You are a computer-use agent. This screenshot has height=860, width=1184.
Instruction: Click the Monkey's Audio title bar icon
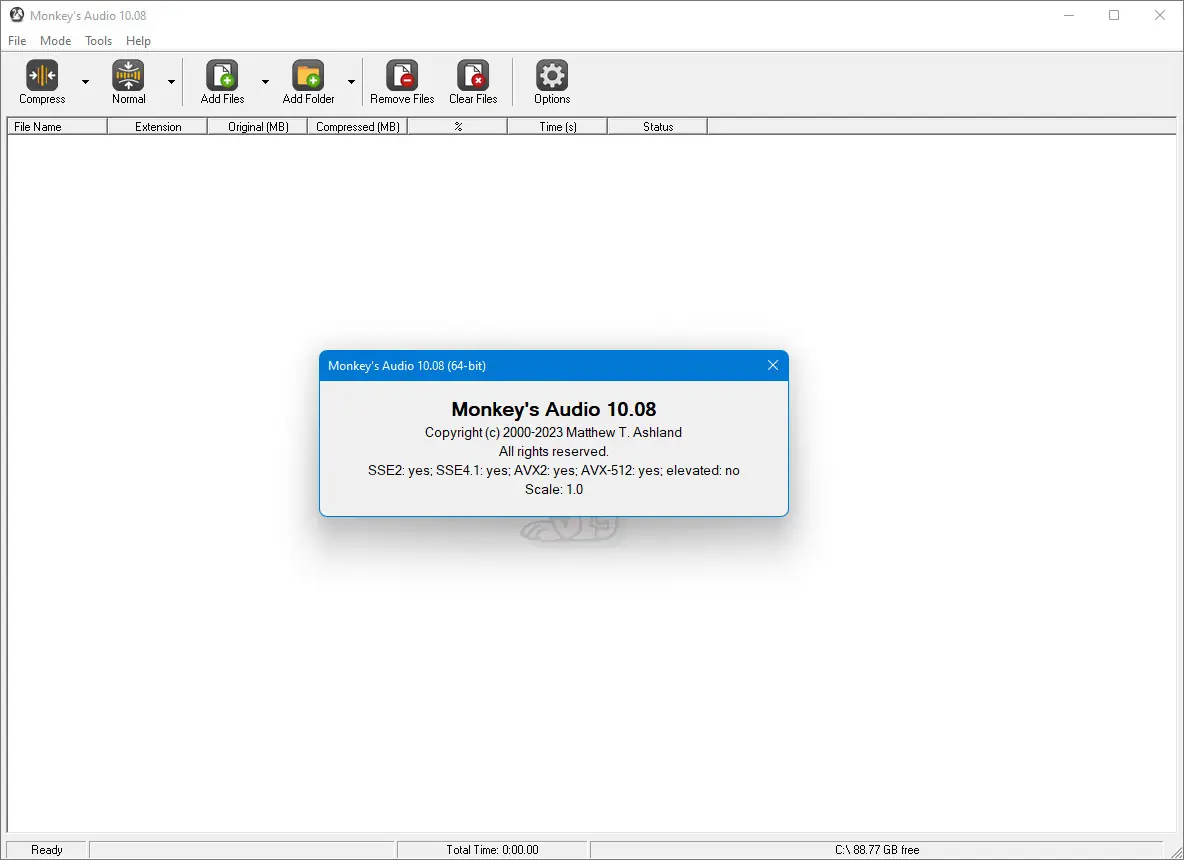tap(17, 15)
